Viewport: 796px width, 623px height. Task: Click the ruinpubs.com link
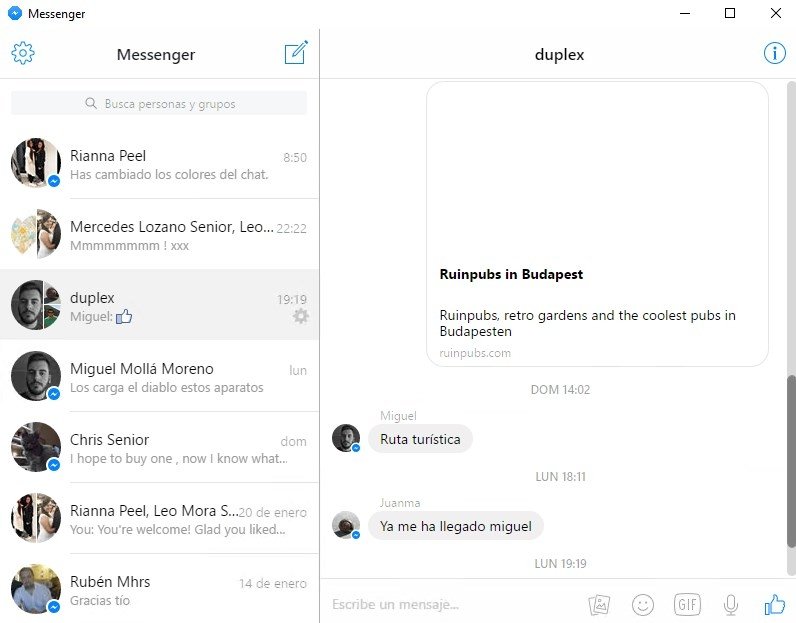tap(475, 353)
